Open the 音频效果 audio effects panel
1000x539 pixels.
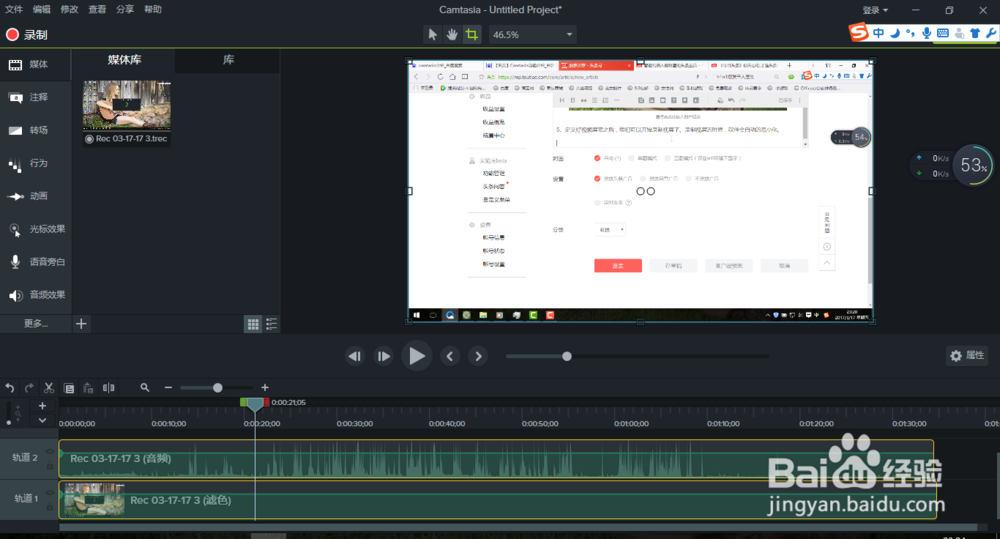click(x=36, y=295)
